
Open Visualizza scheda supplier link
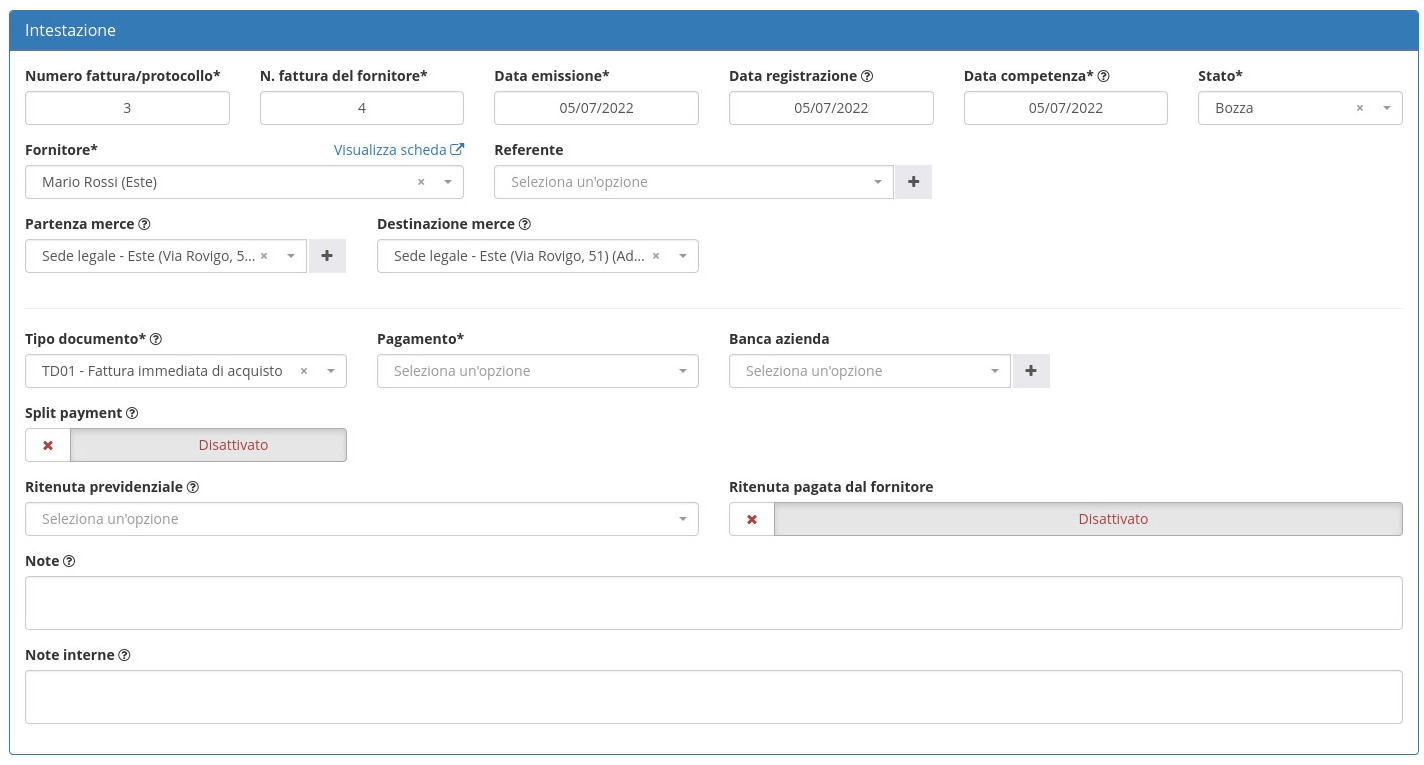(398, 150)
